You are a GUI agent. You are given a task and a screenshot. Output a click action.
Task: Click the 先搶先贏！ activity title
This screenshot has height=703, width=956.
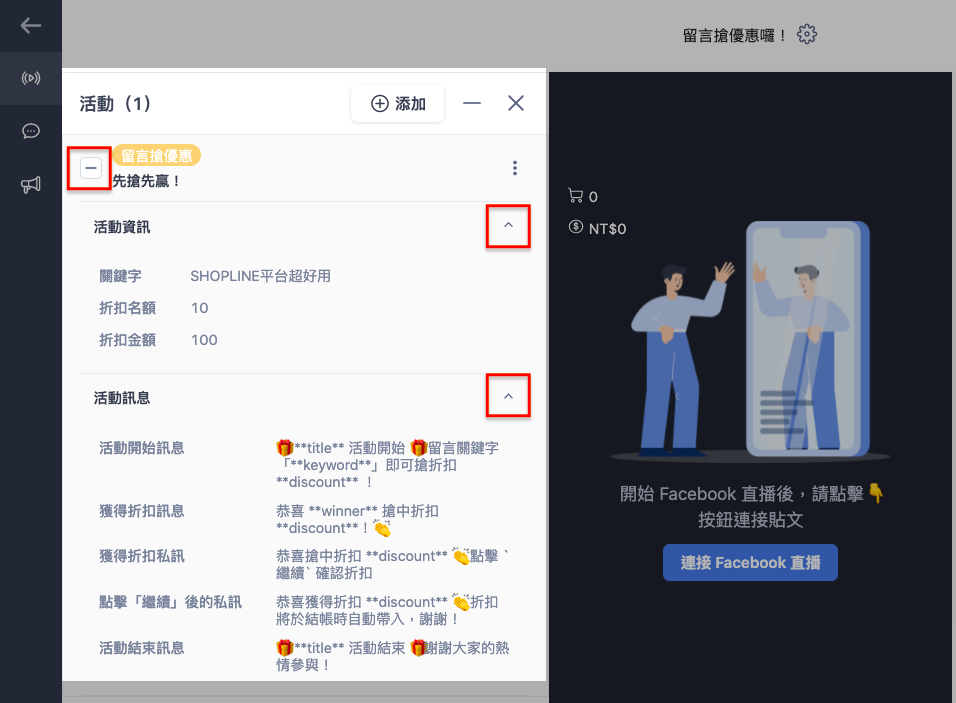(146, 181)
